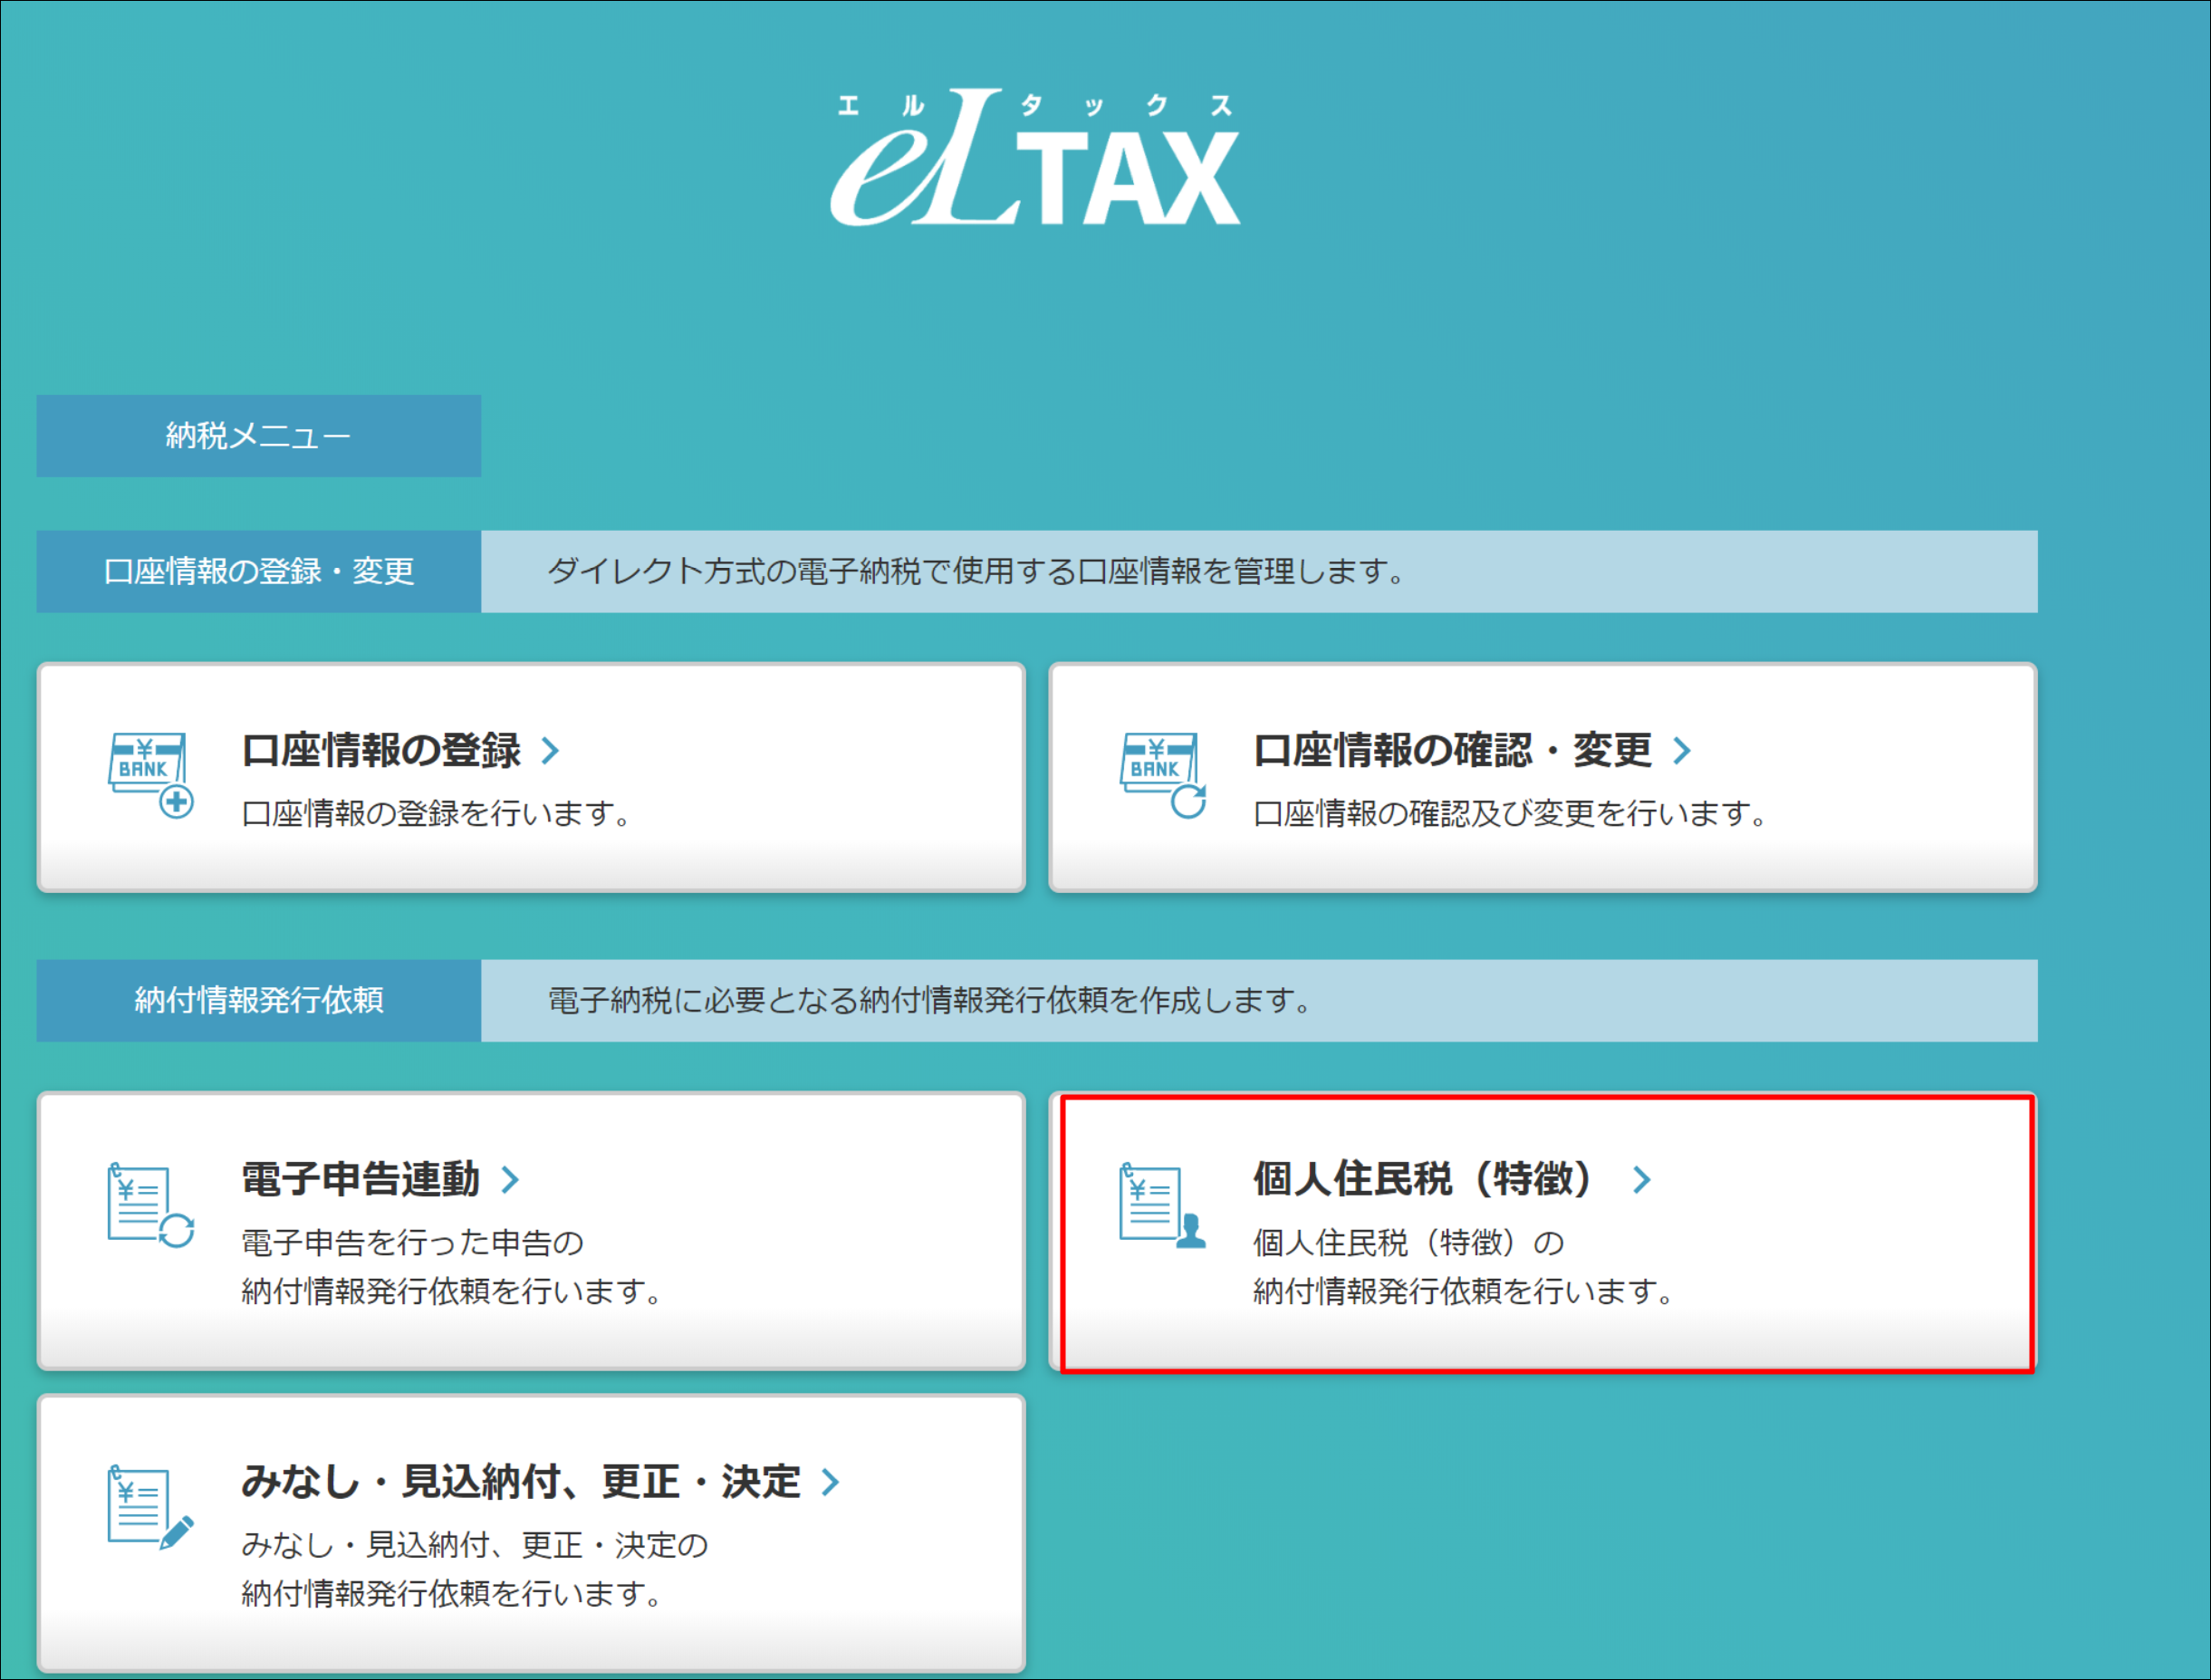This screenshot has height=1680, width=2211.
Task: Select the 口座情報の登録・変更 section label
Action: click(259, 572)
